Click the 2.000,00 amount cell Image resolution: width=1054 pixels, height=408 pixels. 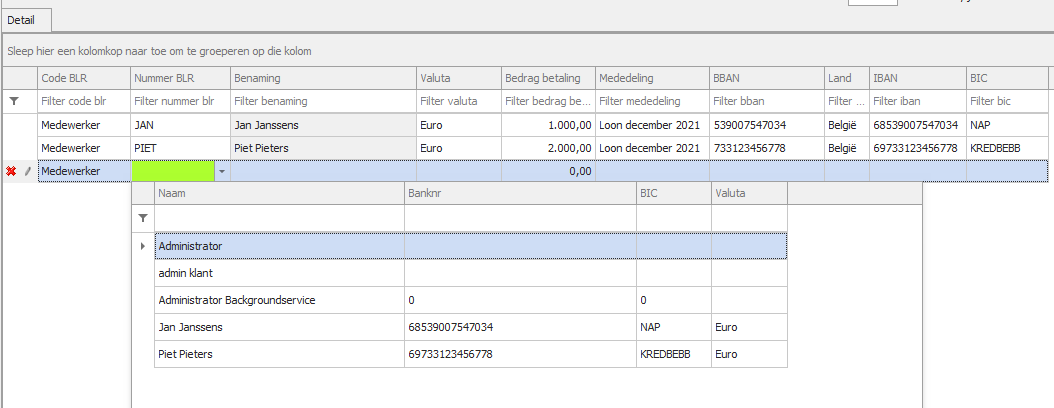[x=548, y=148]
